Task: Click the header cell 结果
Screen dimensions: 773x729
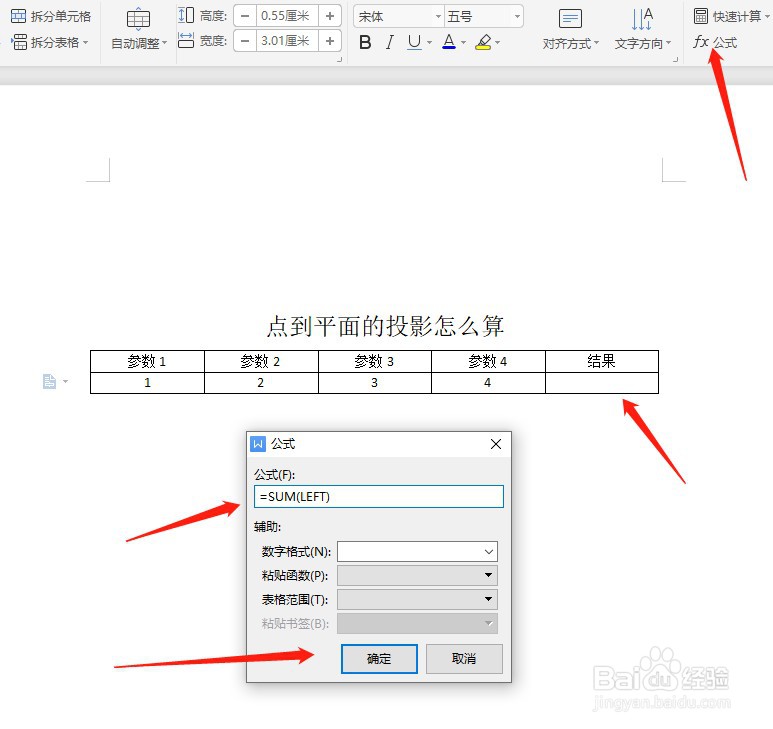Action: pos(601,361)
